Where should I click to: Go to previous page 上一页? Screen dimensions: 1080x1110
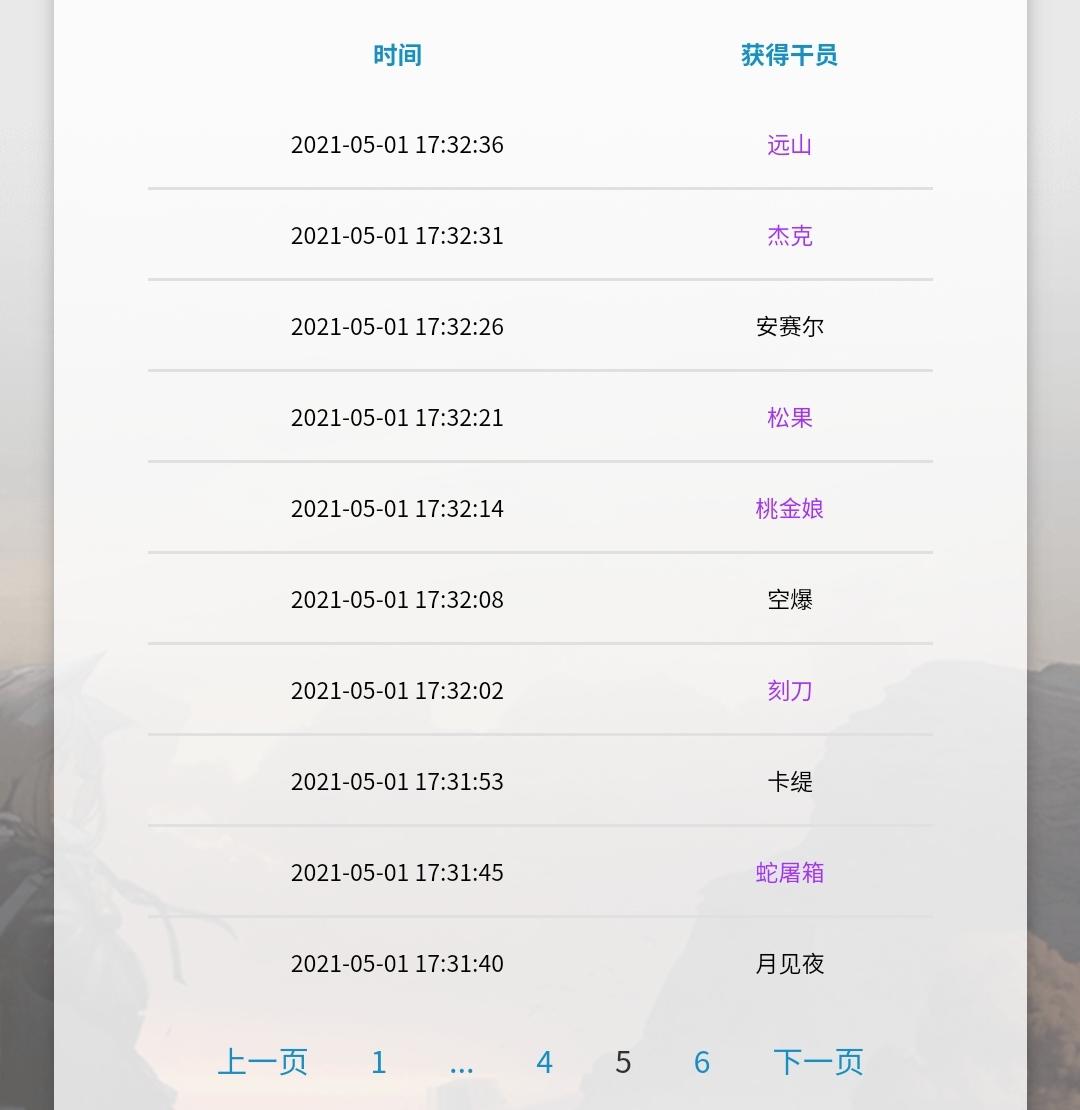(263, 1062)
